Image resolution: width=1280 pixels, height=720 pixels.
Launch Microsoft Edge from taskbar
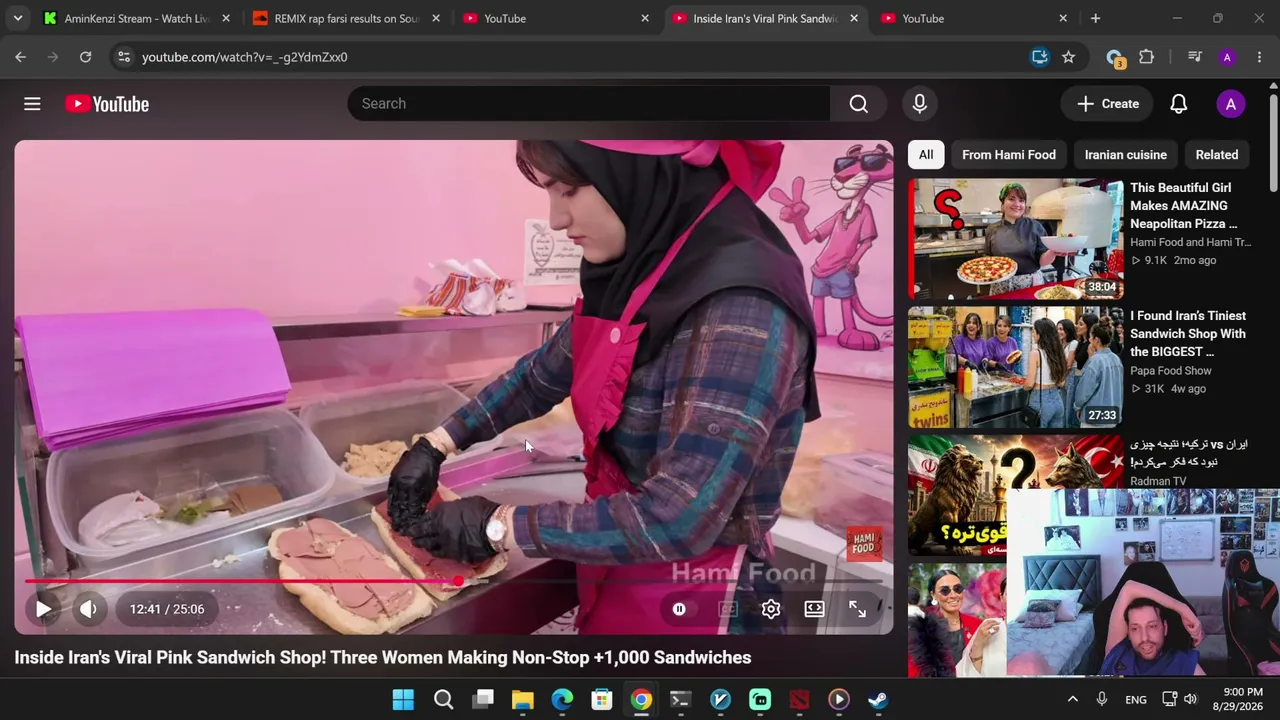[x=562, y=700]
